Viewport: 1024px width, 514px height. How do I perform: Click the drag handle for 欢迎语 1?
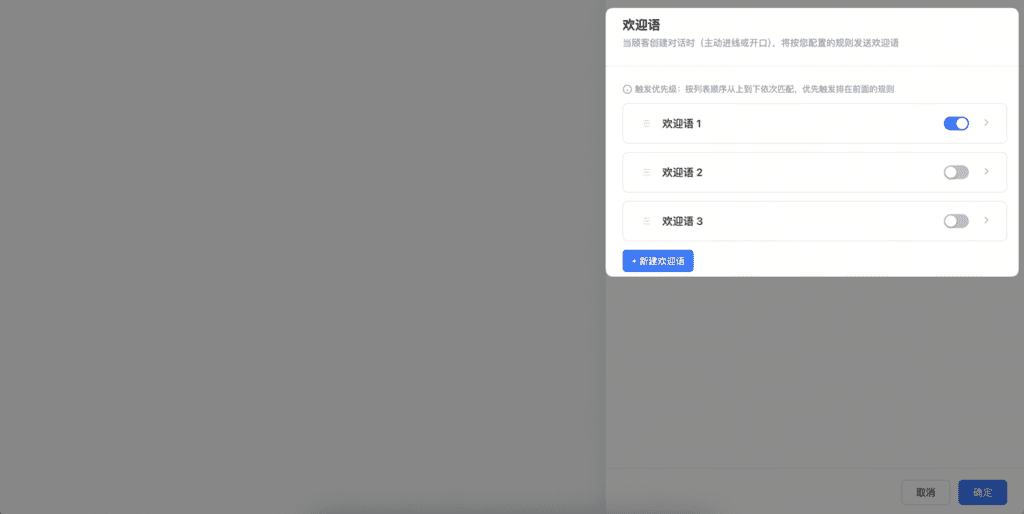(646, 124)
